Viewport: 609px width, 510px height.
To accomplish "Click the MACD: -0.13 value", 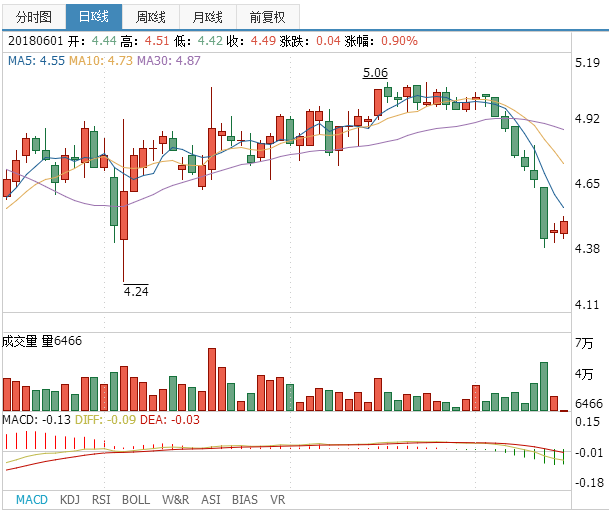I will tap(37, 420).
